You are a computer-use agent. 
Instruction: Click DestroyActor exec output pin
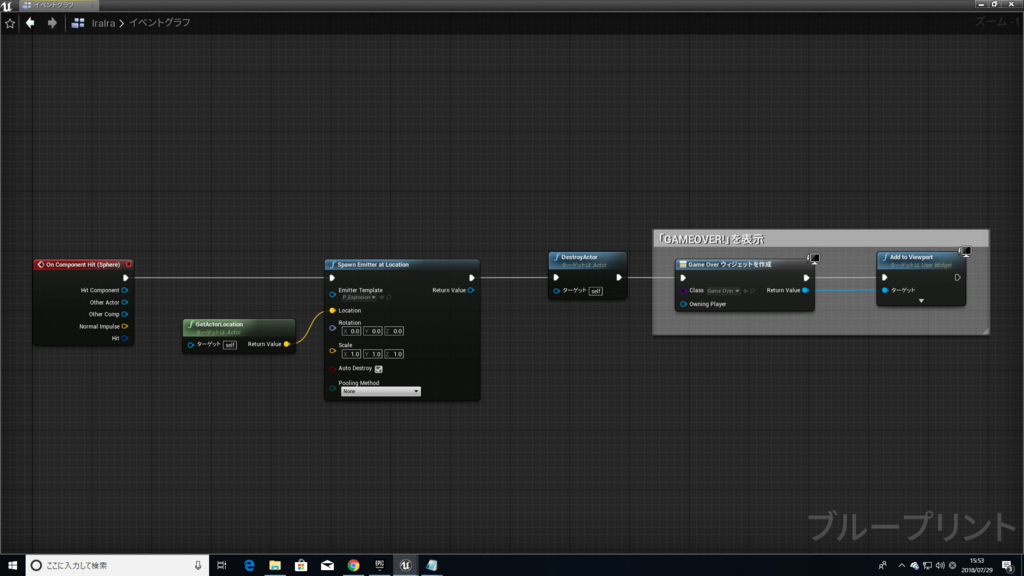click(618, 278)
